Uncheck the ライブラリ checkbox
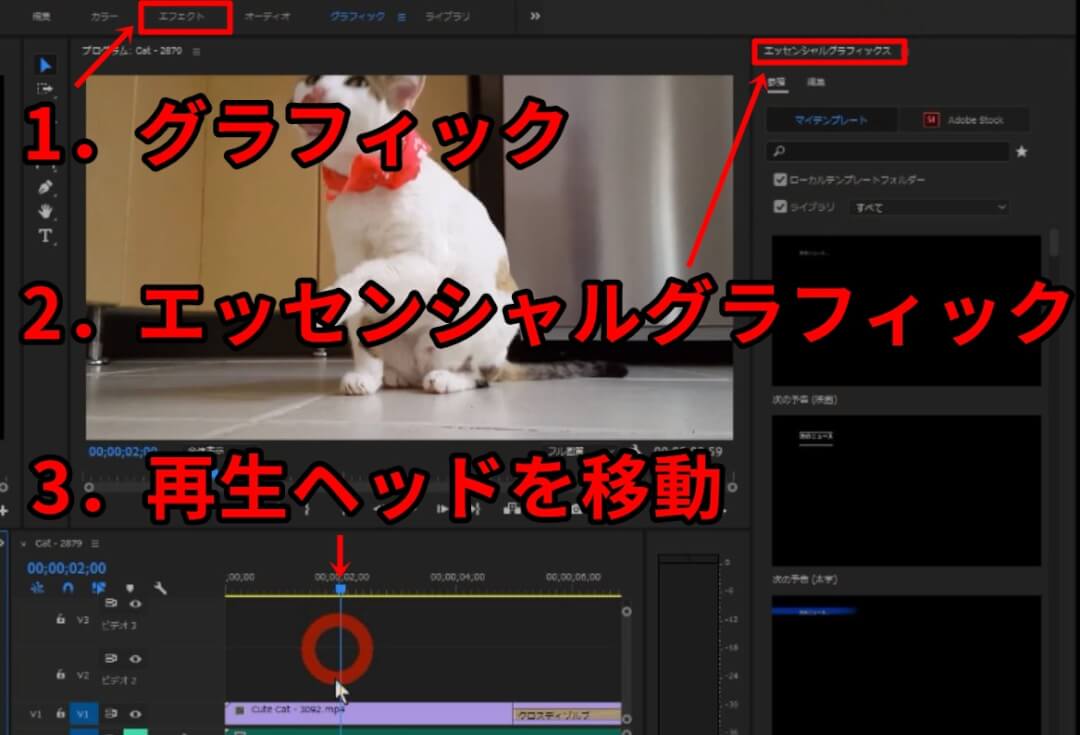Image resolution: width=1080 pixels, height=735 pixels. [x=780, y=207]
